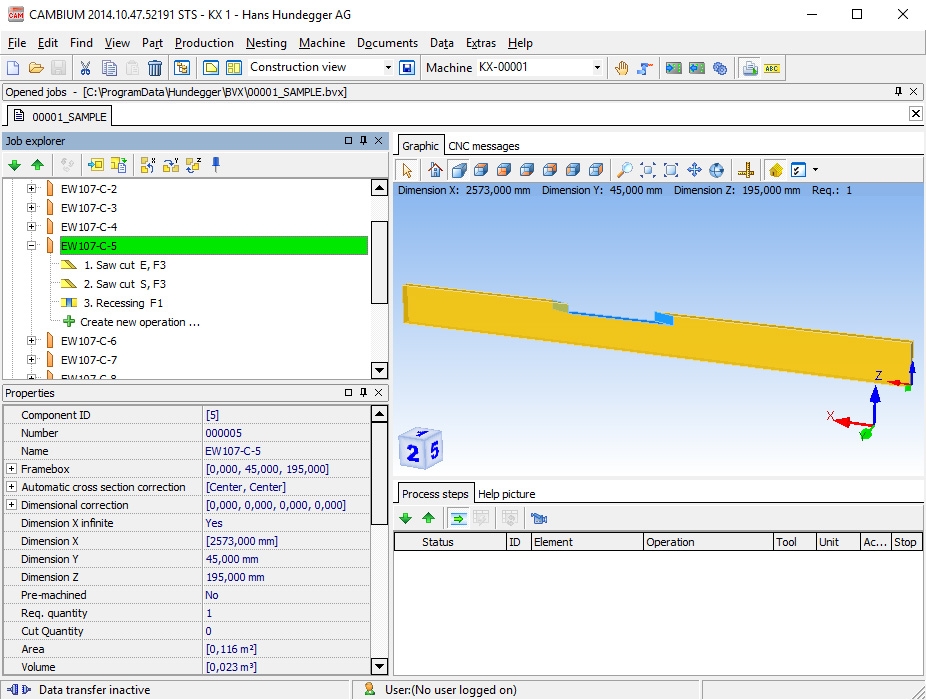Click the Copy icon in main toolbar

coord(109,68)
